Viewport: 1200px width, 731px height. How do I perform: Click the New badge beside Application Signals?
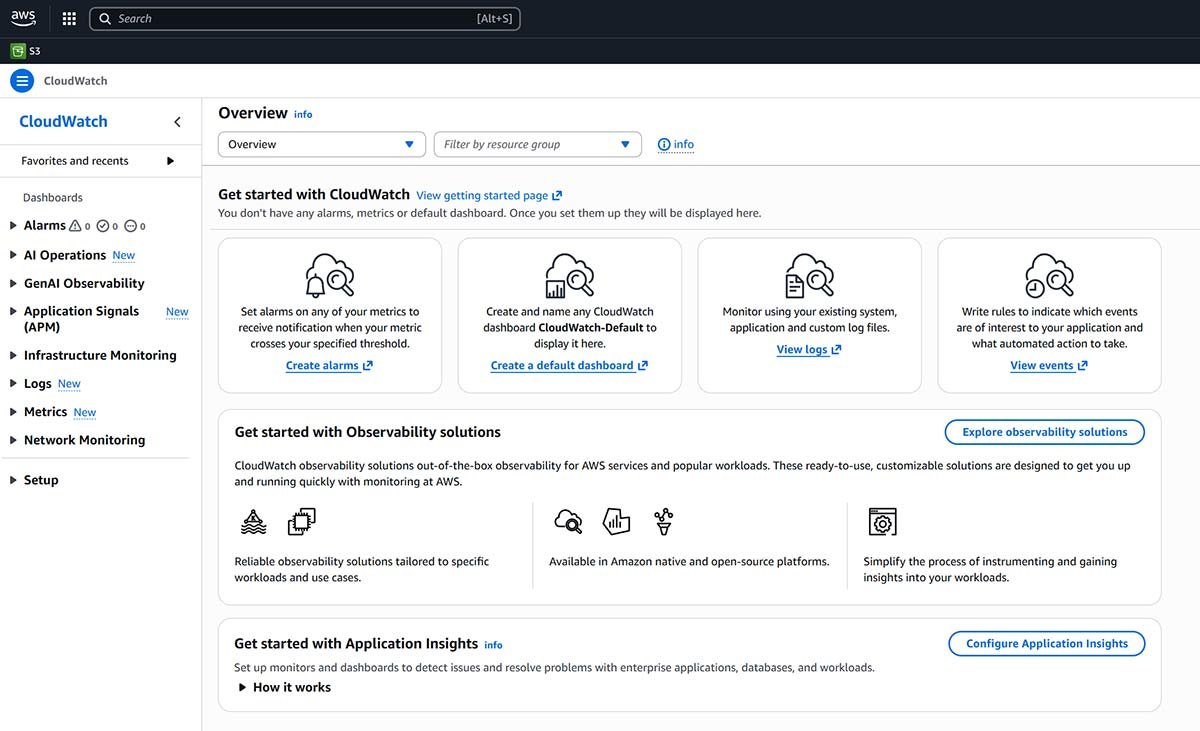177,312
